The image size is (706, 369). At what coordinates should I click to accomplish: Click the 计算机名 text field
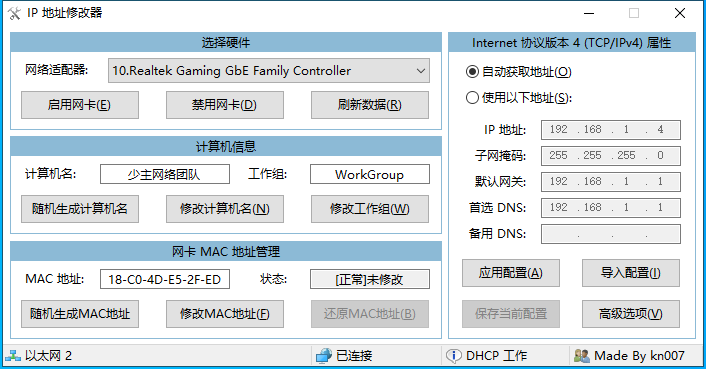(165, 174)
